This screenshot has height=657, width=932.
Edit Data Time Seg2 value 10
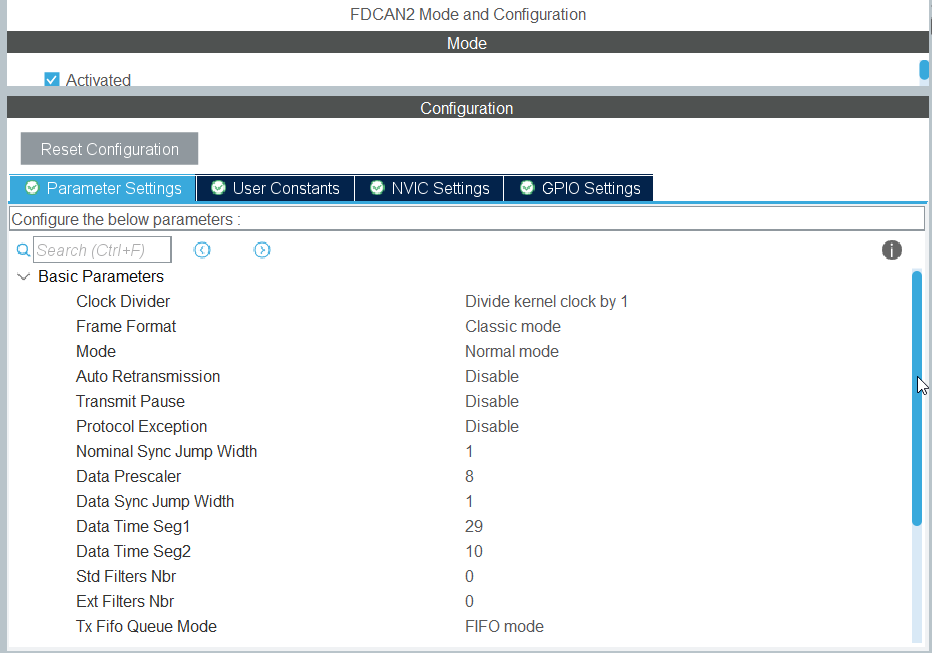point(474,551)
